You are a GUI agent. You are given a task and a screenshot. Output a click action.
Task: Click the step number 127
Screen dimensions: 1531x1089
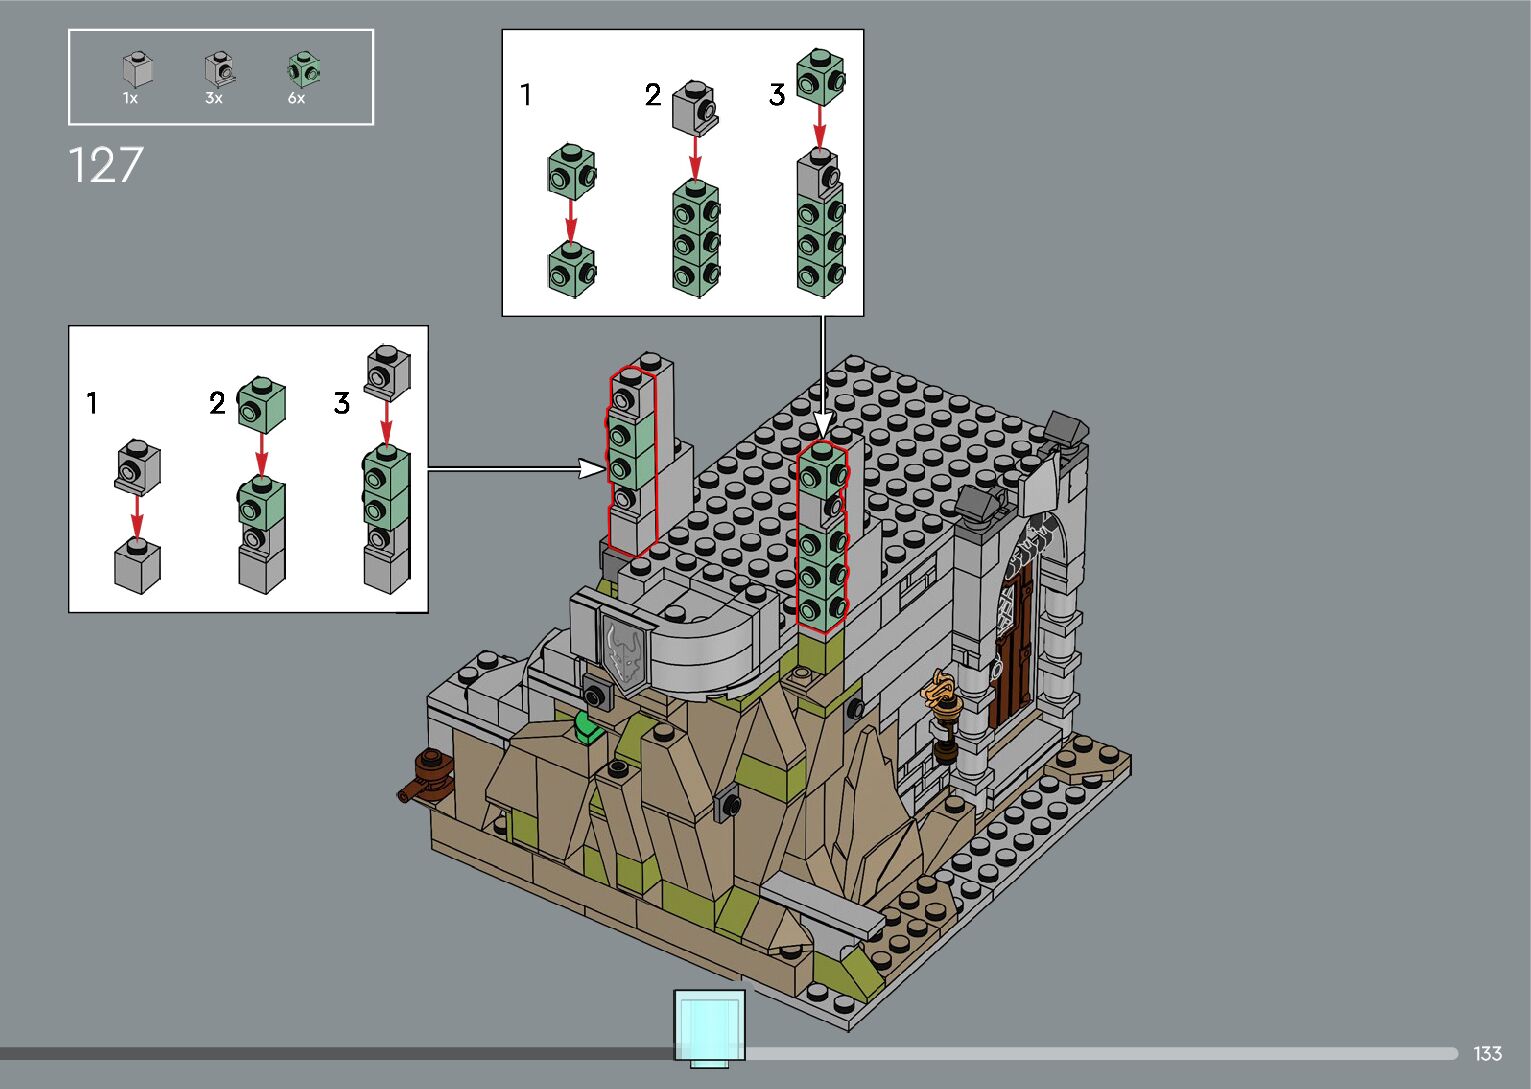pyautogui.click(x=106, y=166)
